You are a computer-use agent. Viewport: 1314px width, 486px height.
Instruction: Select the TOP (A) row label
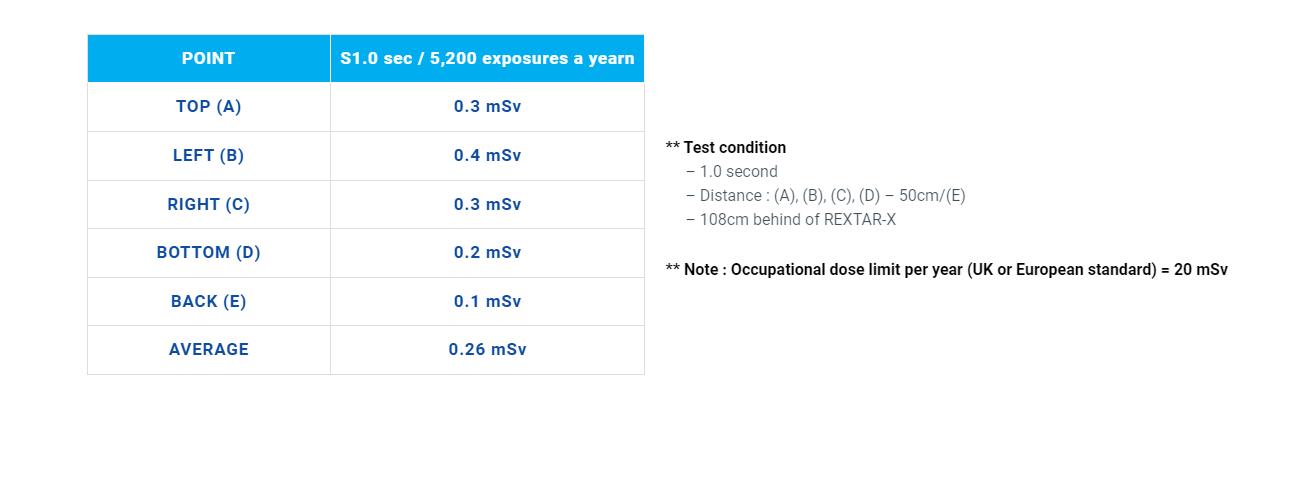click(x=208, y=106)
